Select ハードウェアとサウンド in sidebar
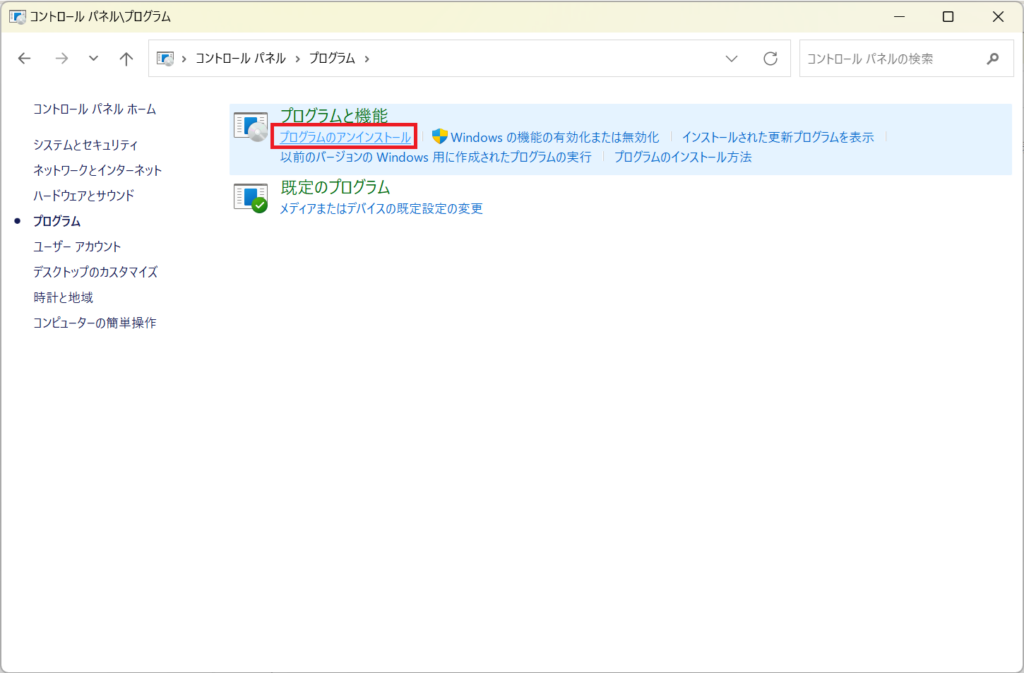Viewport: 1024px width, 673px height. point(84,196)
